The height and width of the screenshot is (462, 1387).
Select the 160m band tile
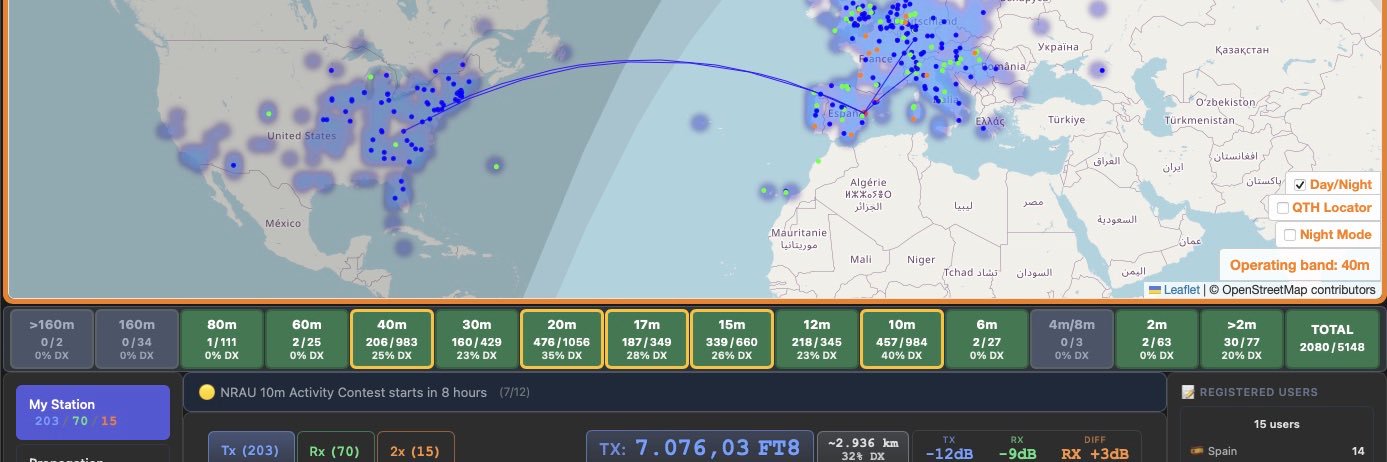136,340
